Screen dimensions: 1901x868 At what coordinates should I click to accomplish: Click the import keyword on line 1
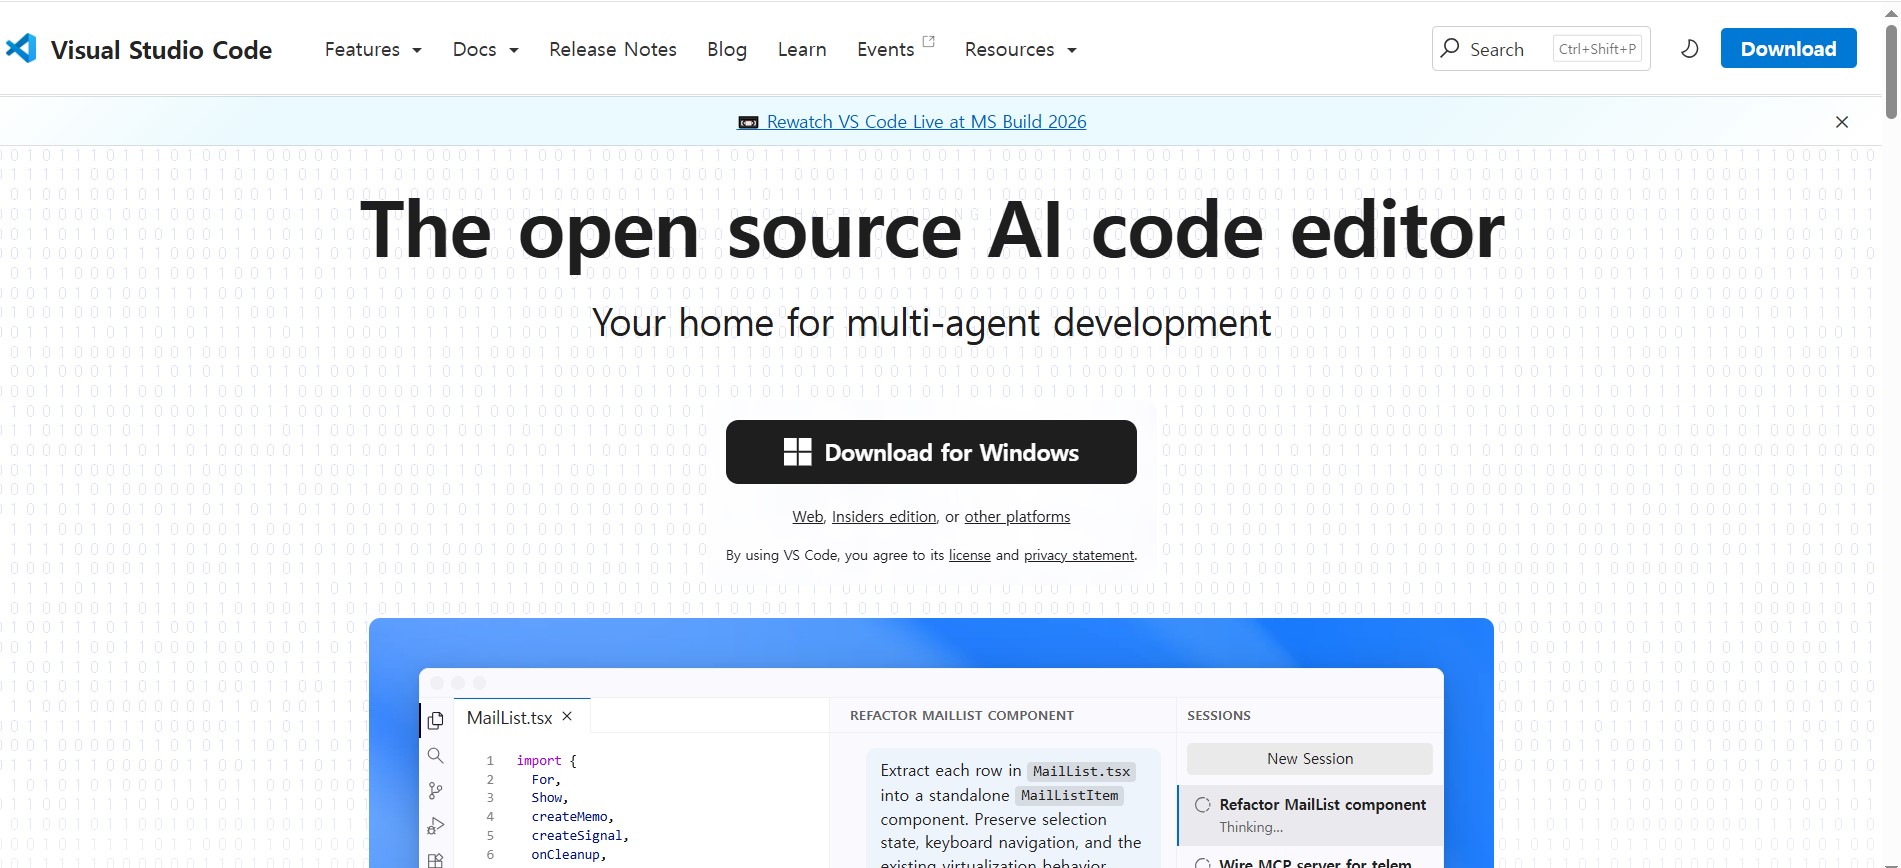pyautogui.click(x=539, y=761)
